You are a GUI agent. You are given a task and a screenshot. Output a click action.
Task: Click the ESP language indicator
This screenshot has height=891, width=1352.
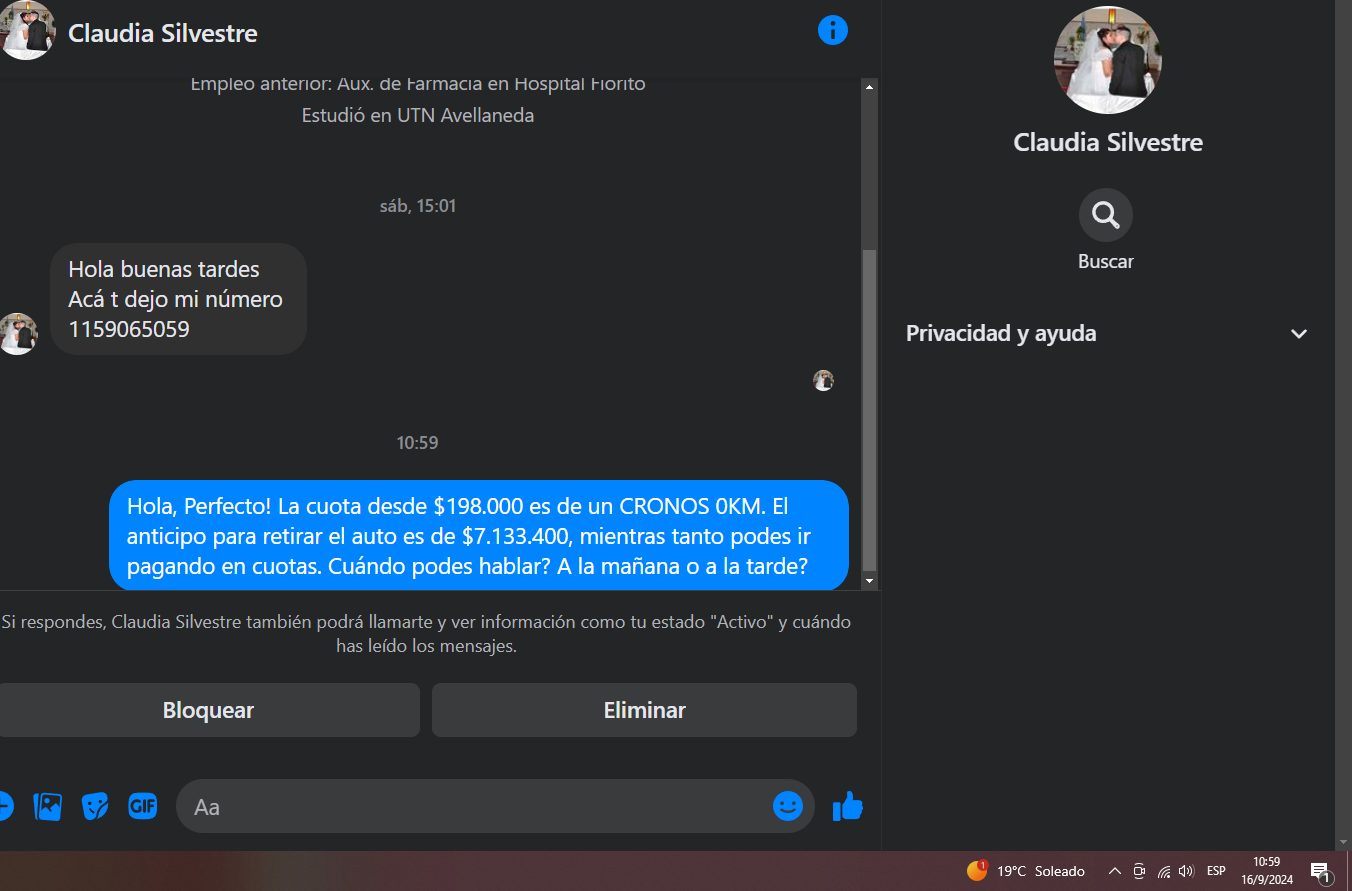click(1216, 871)
